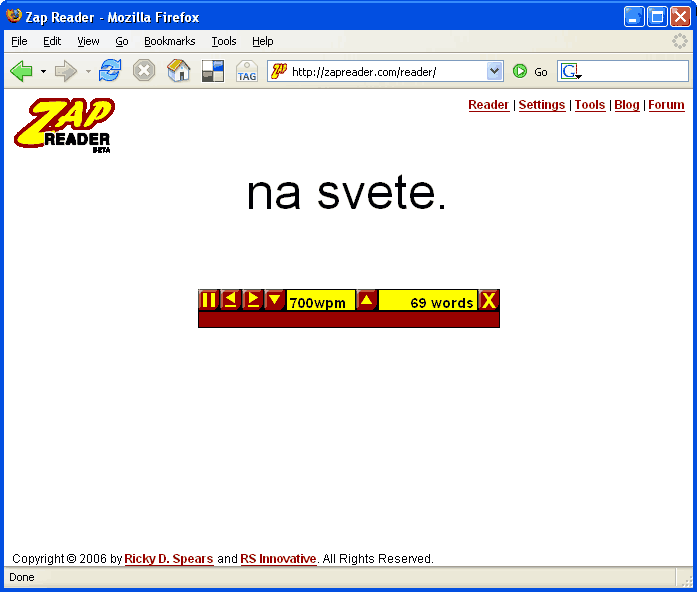The image size is (697, 592).
Task: Open the Tools page link
Action: point(590,105)
